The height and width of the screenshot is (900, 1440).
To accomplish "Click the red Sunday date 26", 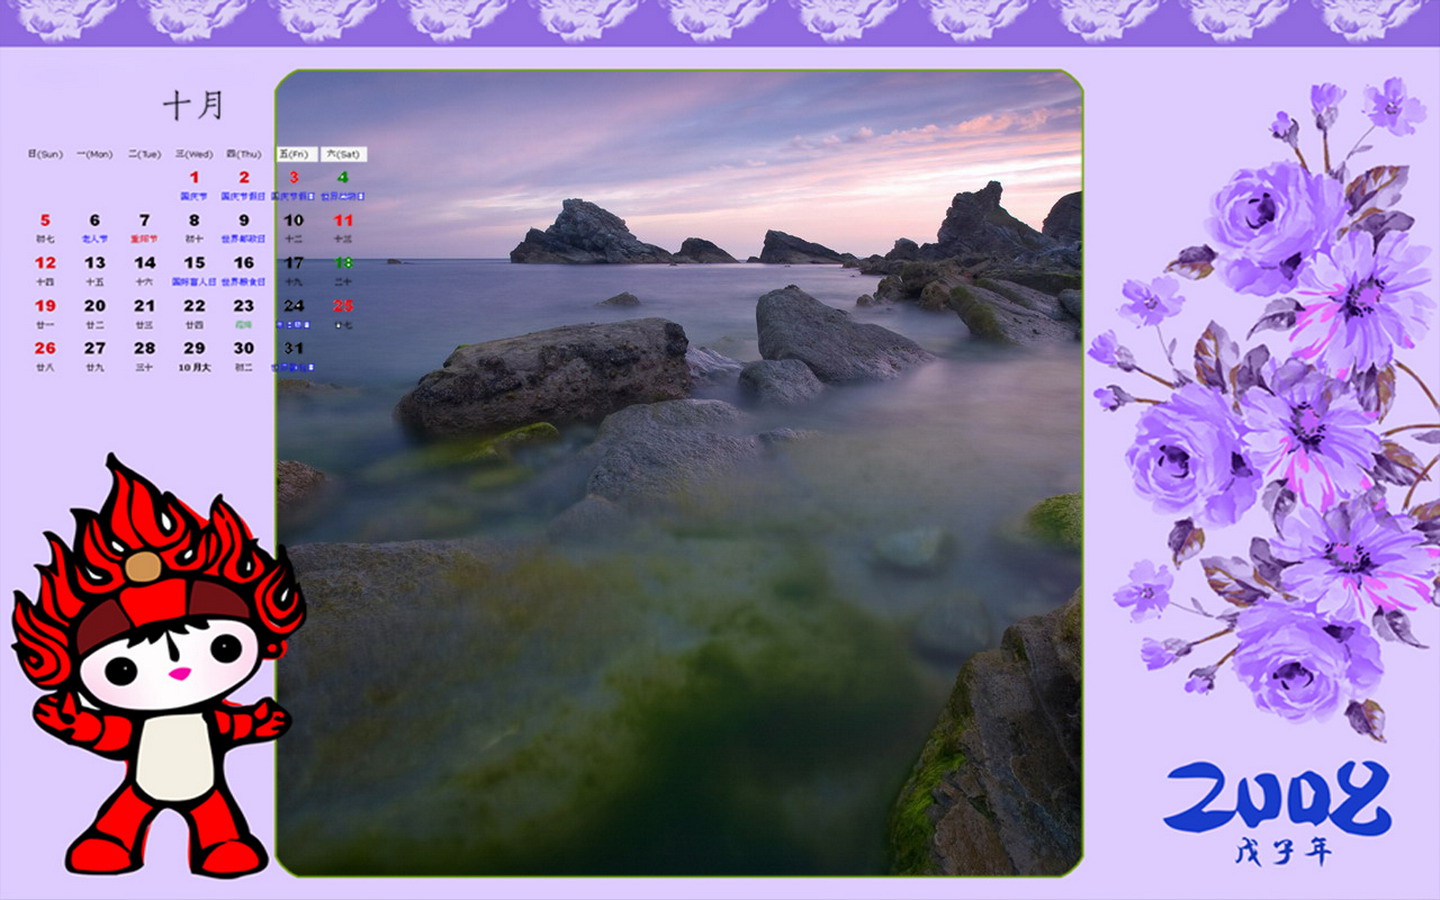I will click(x=45, y=349).
